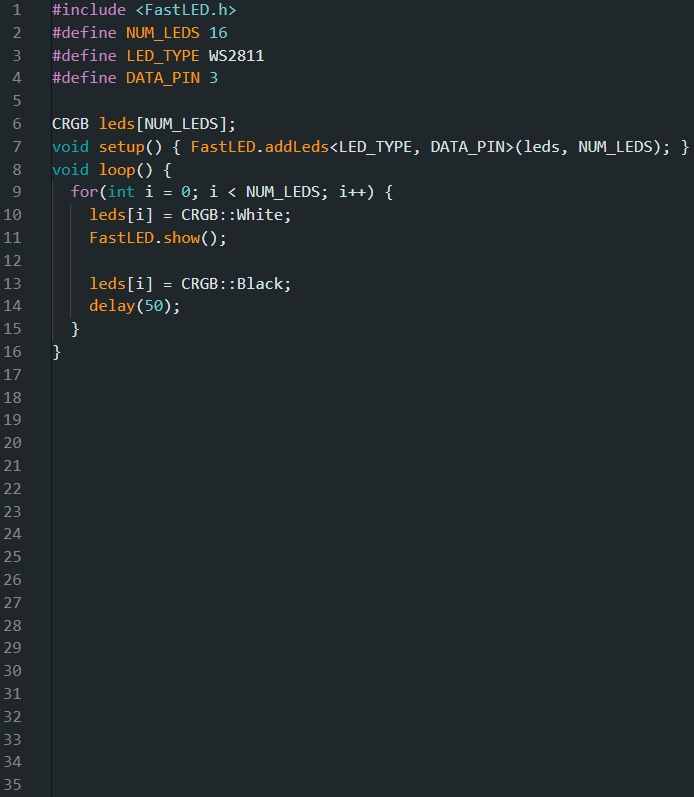Click line number 35 in the gutter
Image resolution: width=694 pixels, height=797 pixels.
12,785
